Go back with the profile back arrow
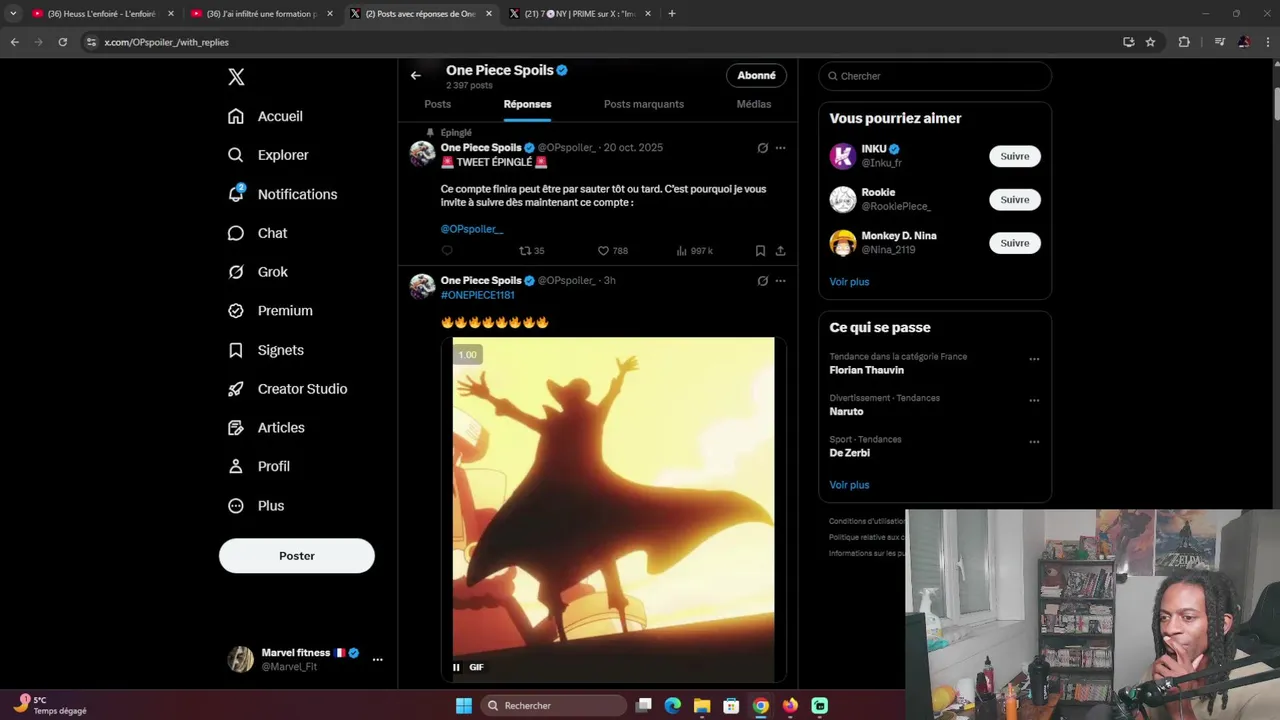1280x720 pixels. click(x=416, y=75)
